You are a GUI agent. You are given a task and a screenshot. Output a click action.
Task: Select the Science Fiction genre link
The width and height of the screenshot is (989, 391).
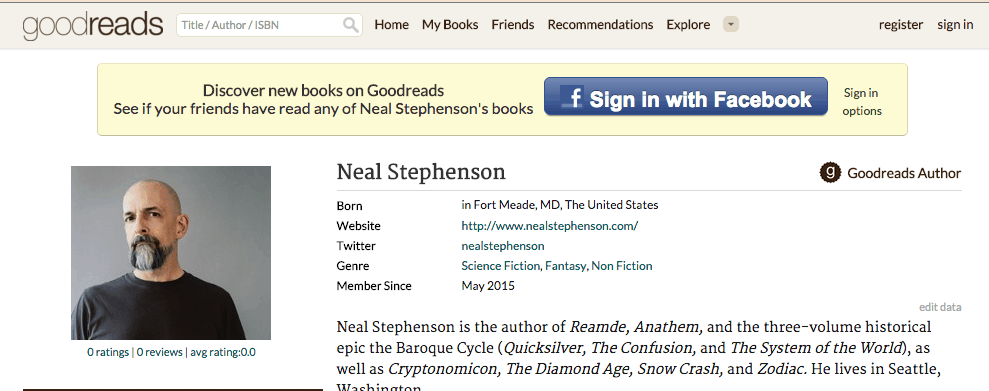tap(500, 266)
